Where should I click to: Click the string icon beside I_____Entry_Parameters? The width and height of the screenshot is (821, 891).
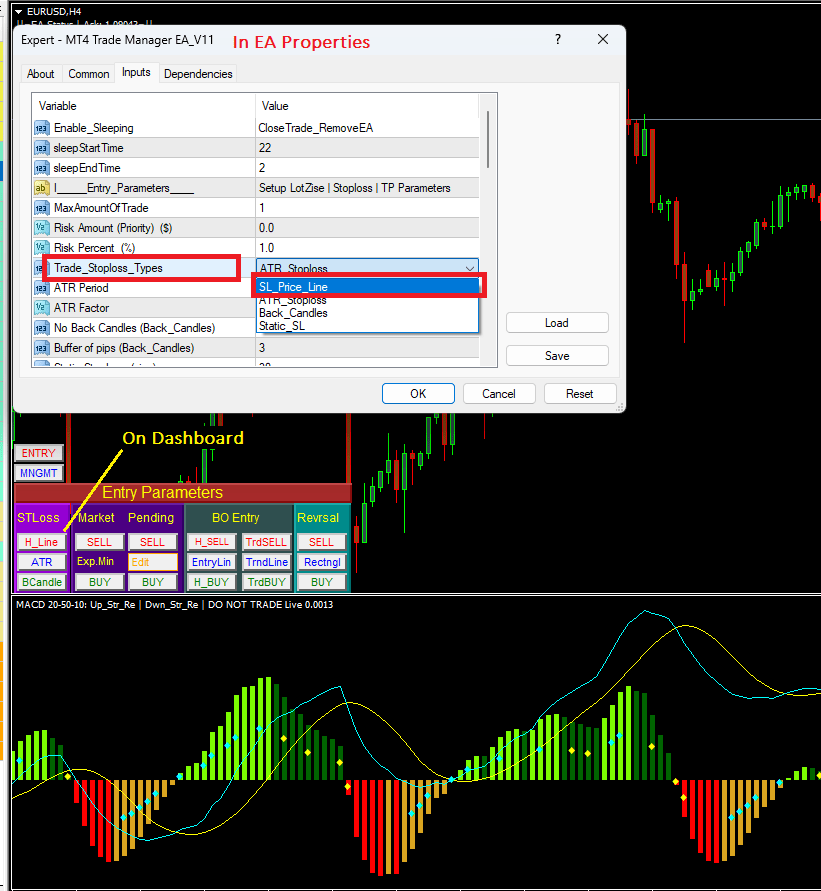(42, 188)
